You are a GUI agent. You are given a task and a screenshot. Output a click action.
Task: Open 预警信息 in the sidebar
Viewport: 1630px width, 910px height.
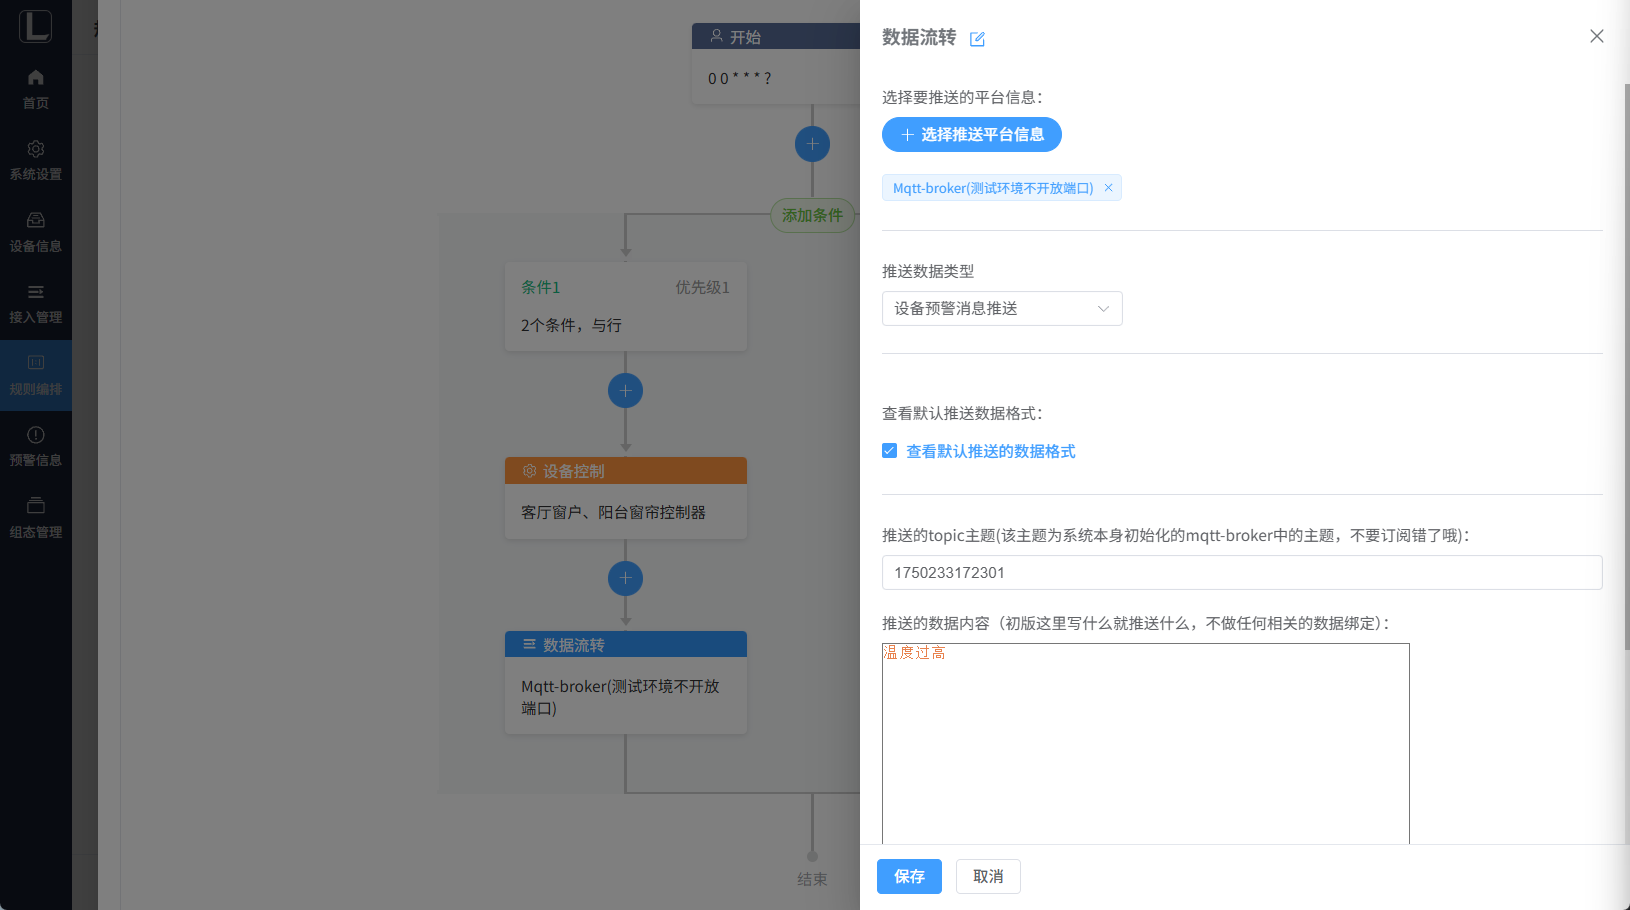click(36, 446)
